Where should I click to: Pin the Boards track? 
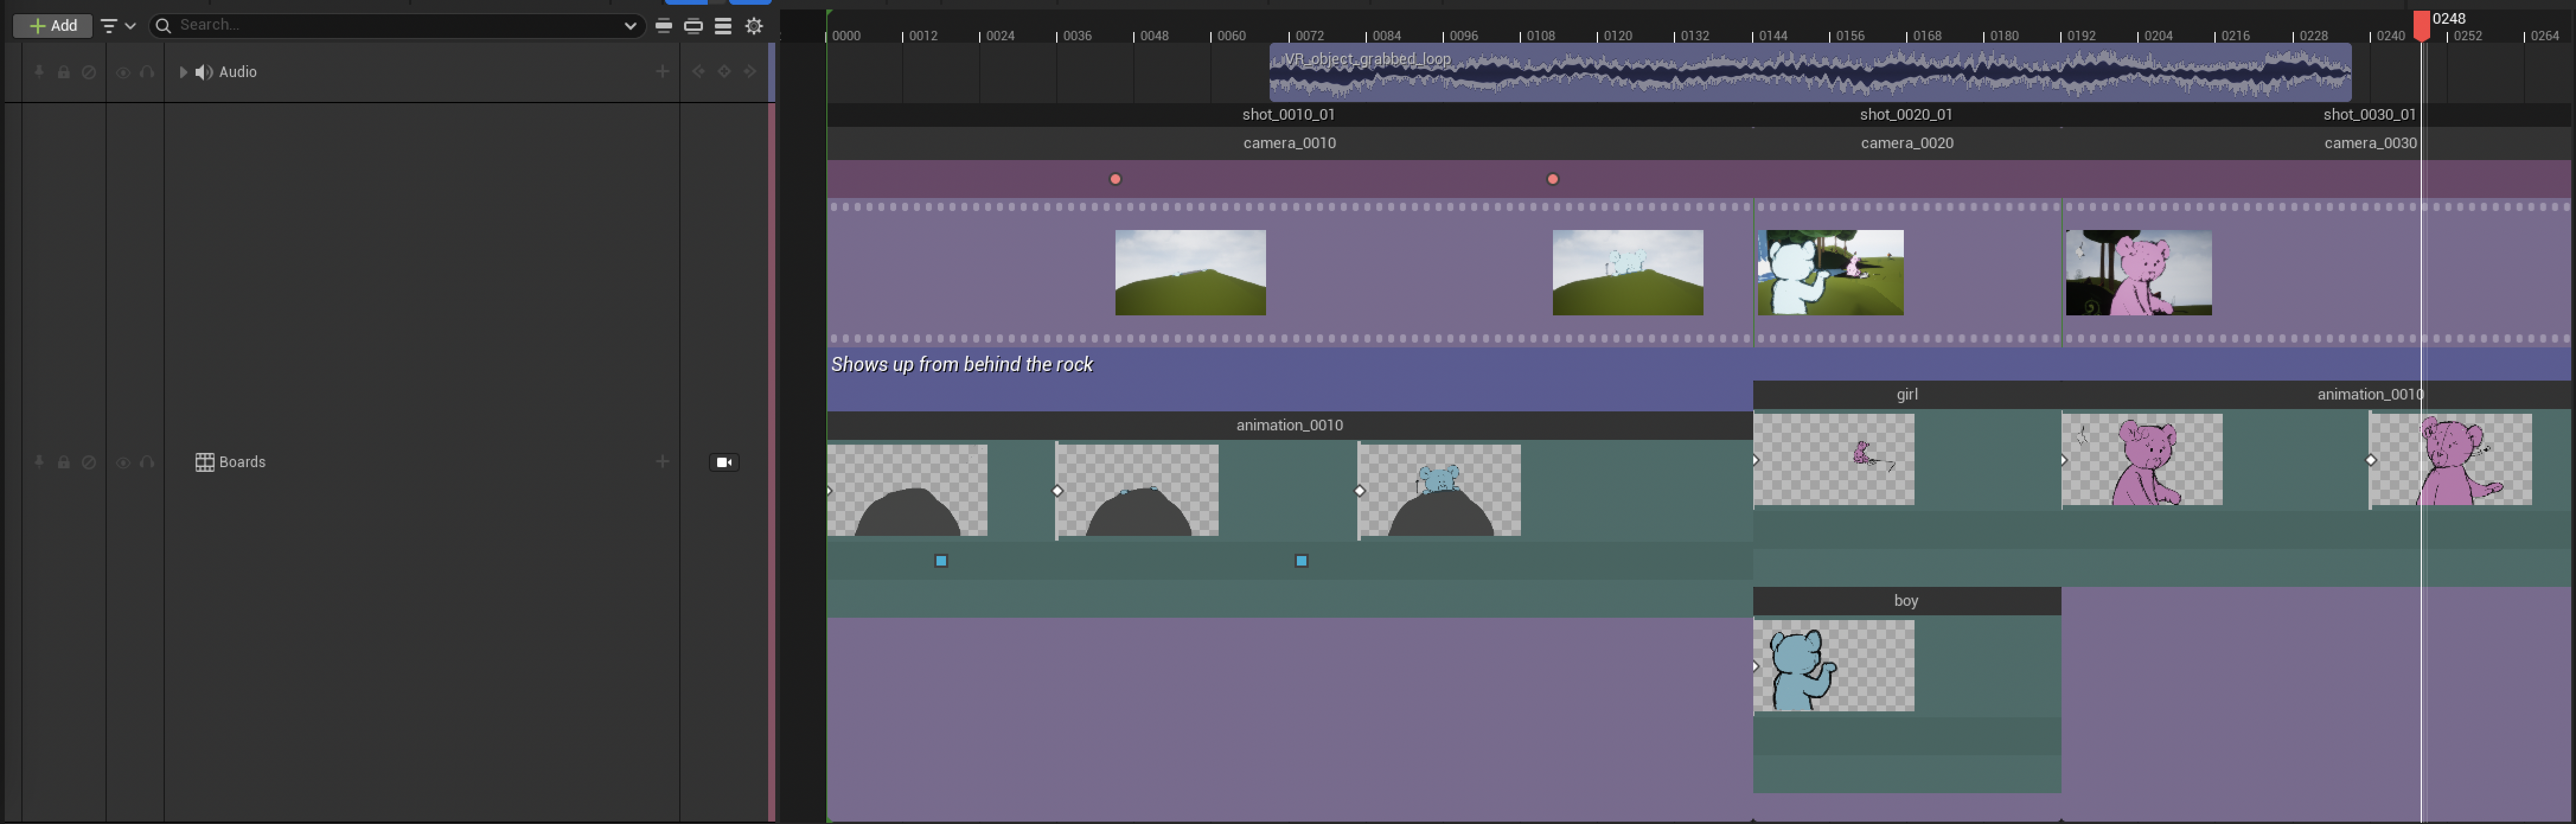coord(38,462)
